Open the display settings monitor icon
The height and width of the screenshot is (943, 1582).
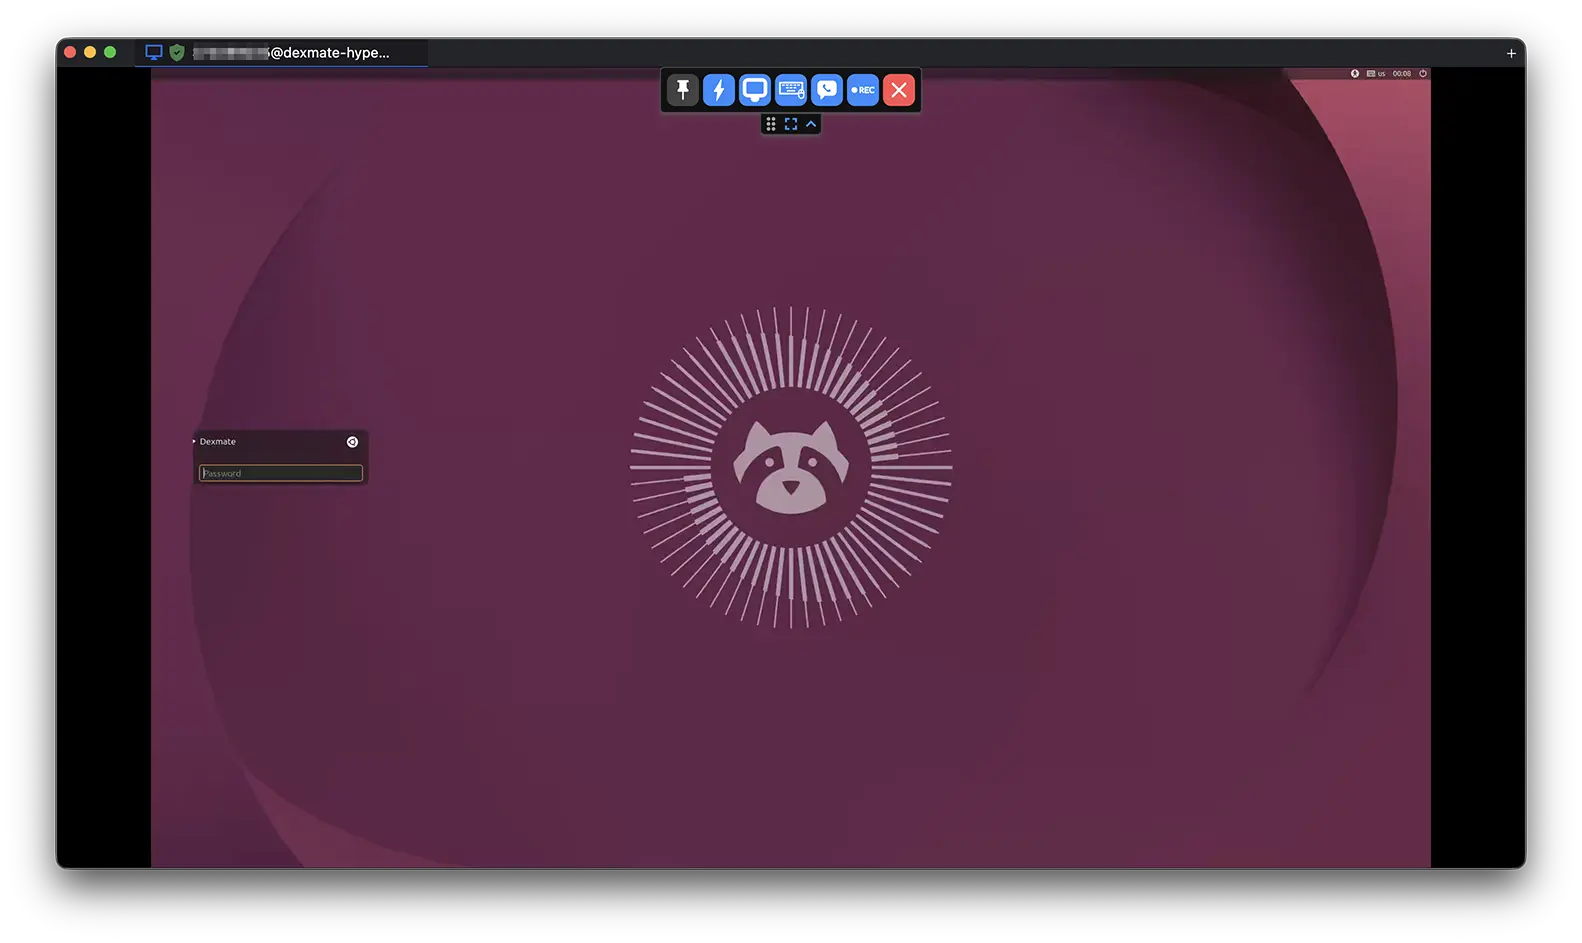[x=755, y=90]
